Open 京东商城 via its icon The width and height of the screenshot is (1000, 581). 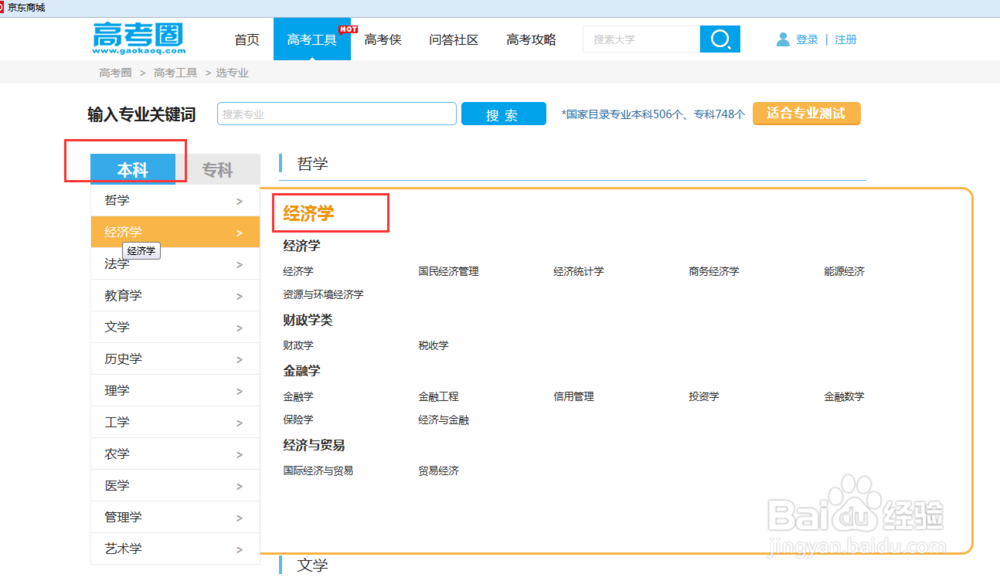(4, 6)
